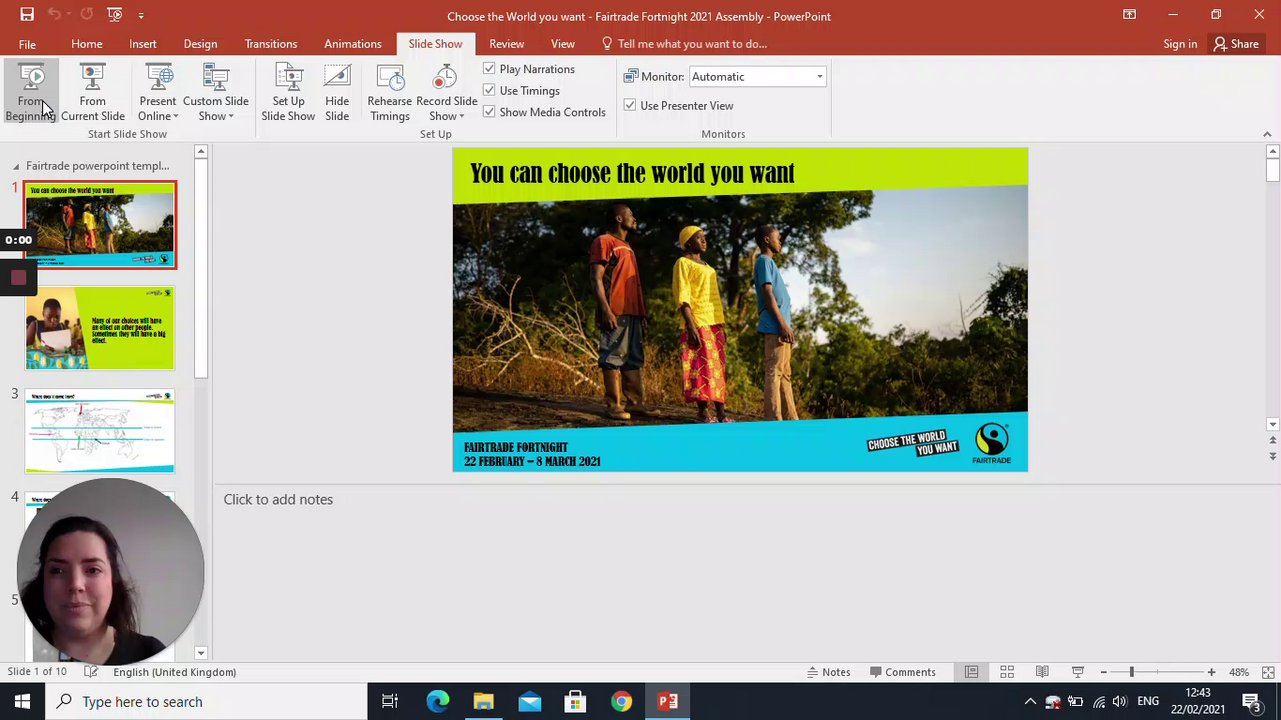Switch to the Insert tab
Screen dimensions: 1281x720
[143, 44]
